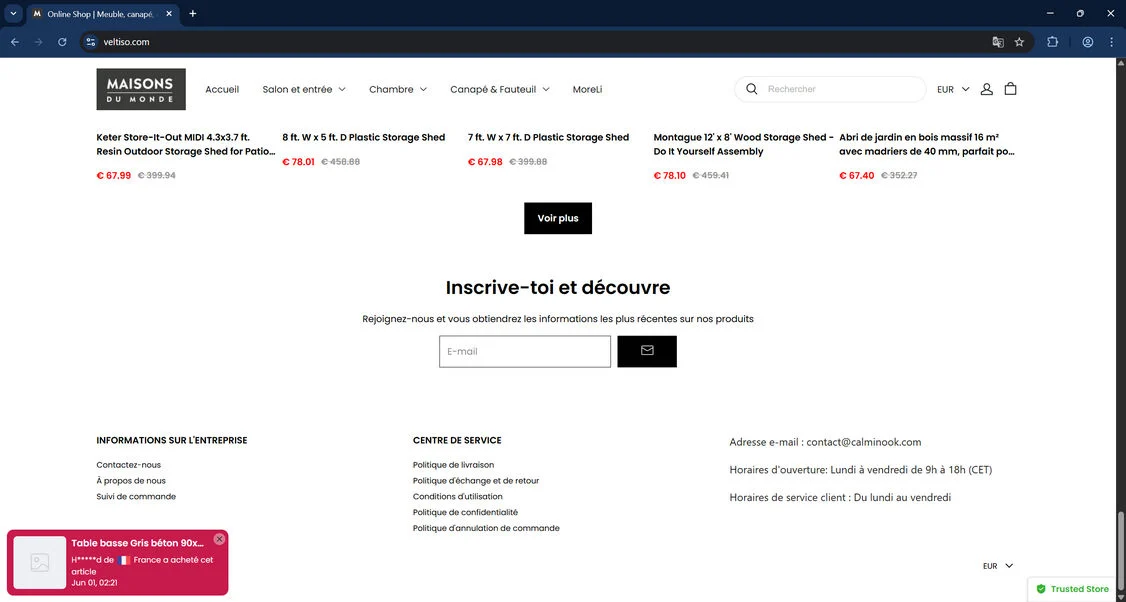Open a new browser tab

[x=192, y=14]
